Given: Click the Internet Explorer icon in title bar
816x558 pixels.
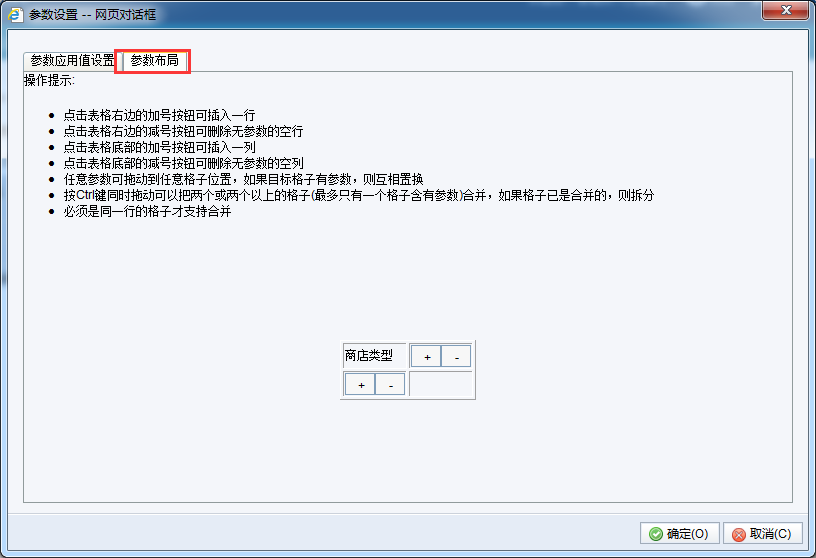Looking at the screenshot, I should tap(15, 15).
